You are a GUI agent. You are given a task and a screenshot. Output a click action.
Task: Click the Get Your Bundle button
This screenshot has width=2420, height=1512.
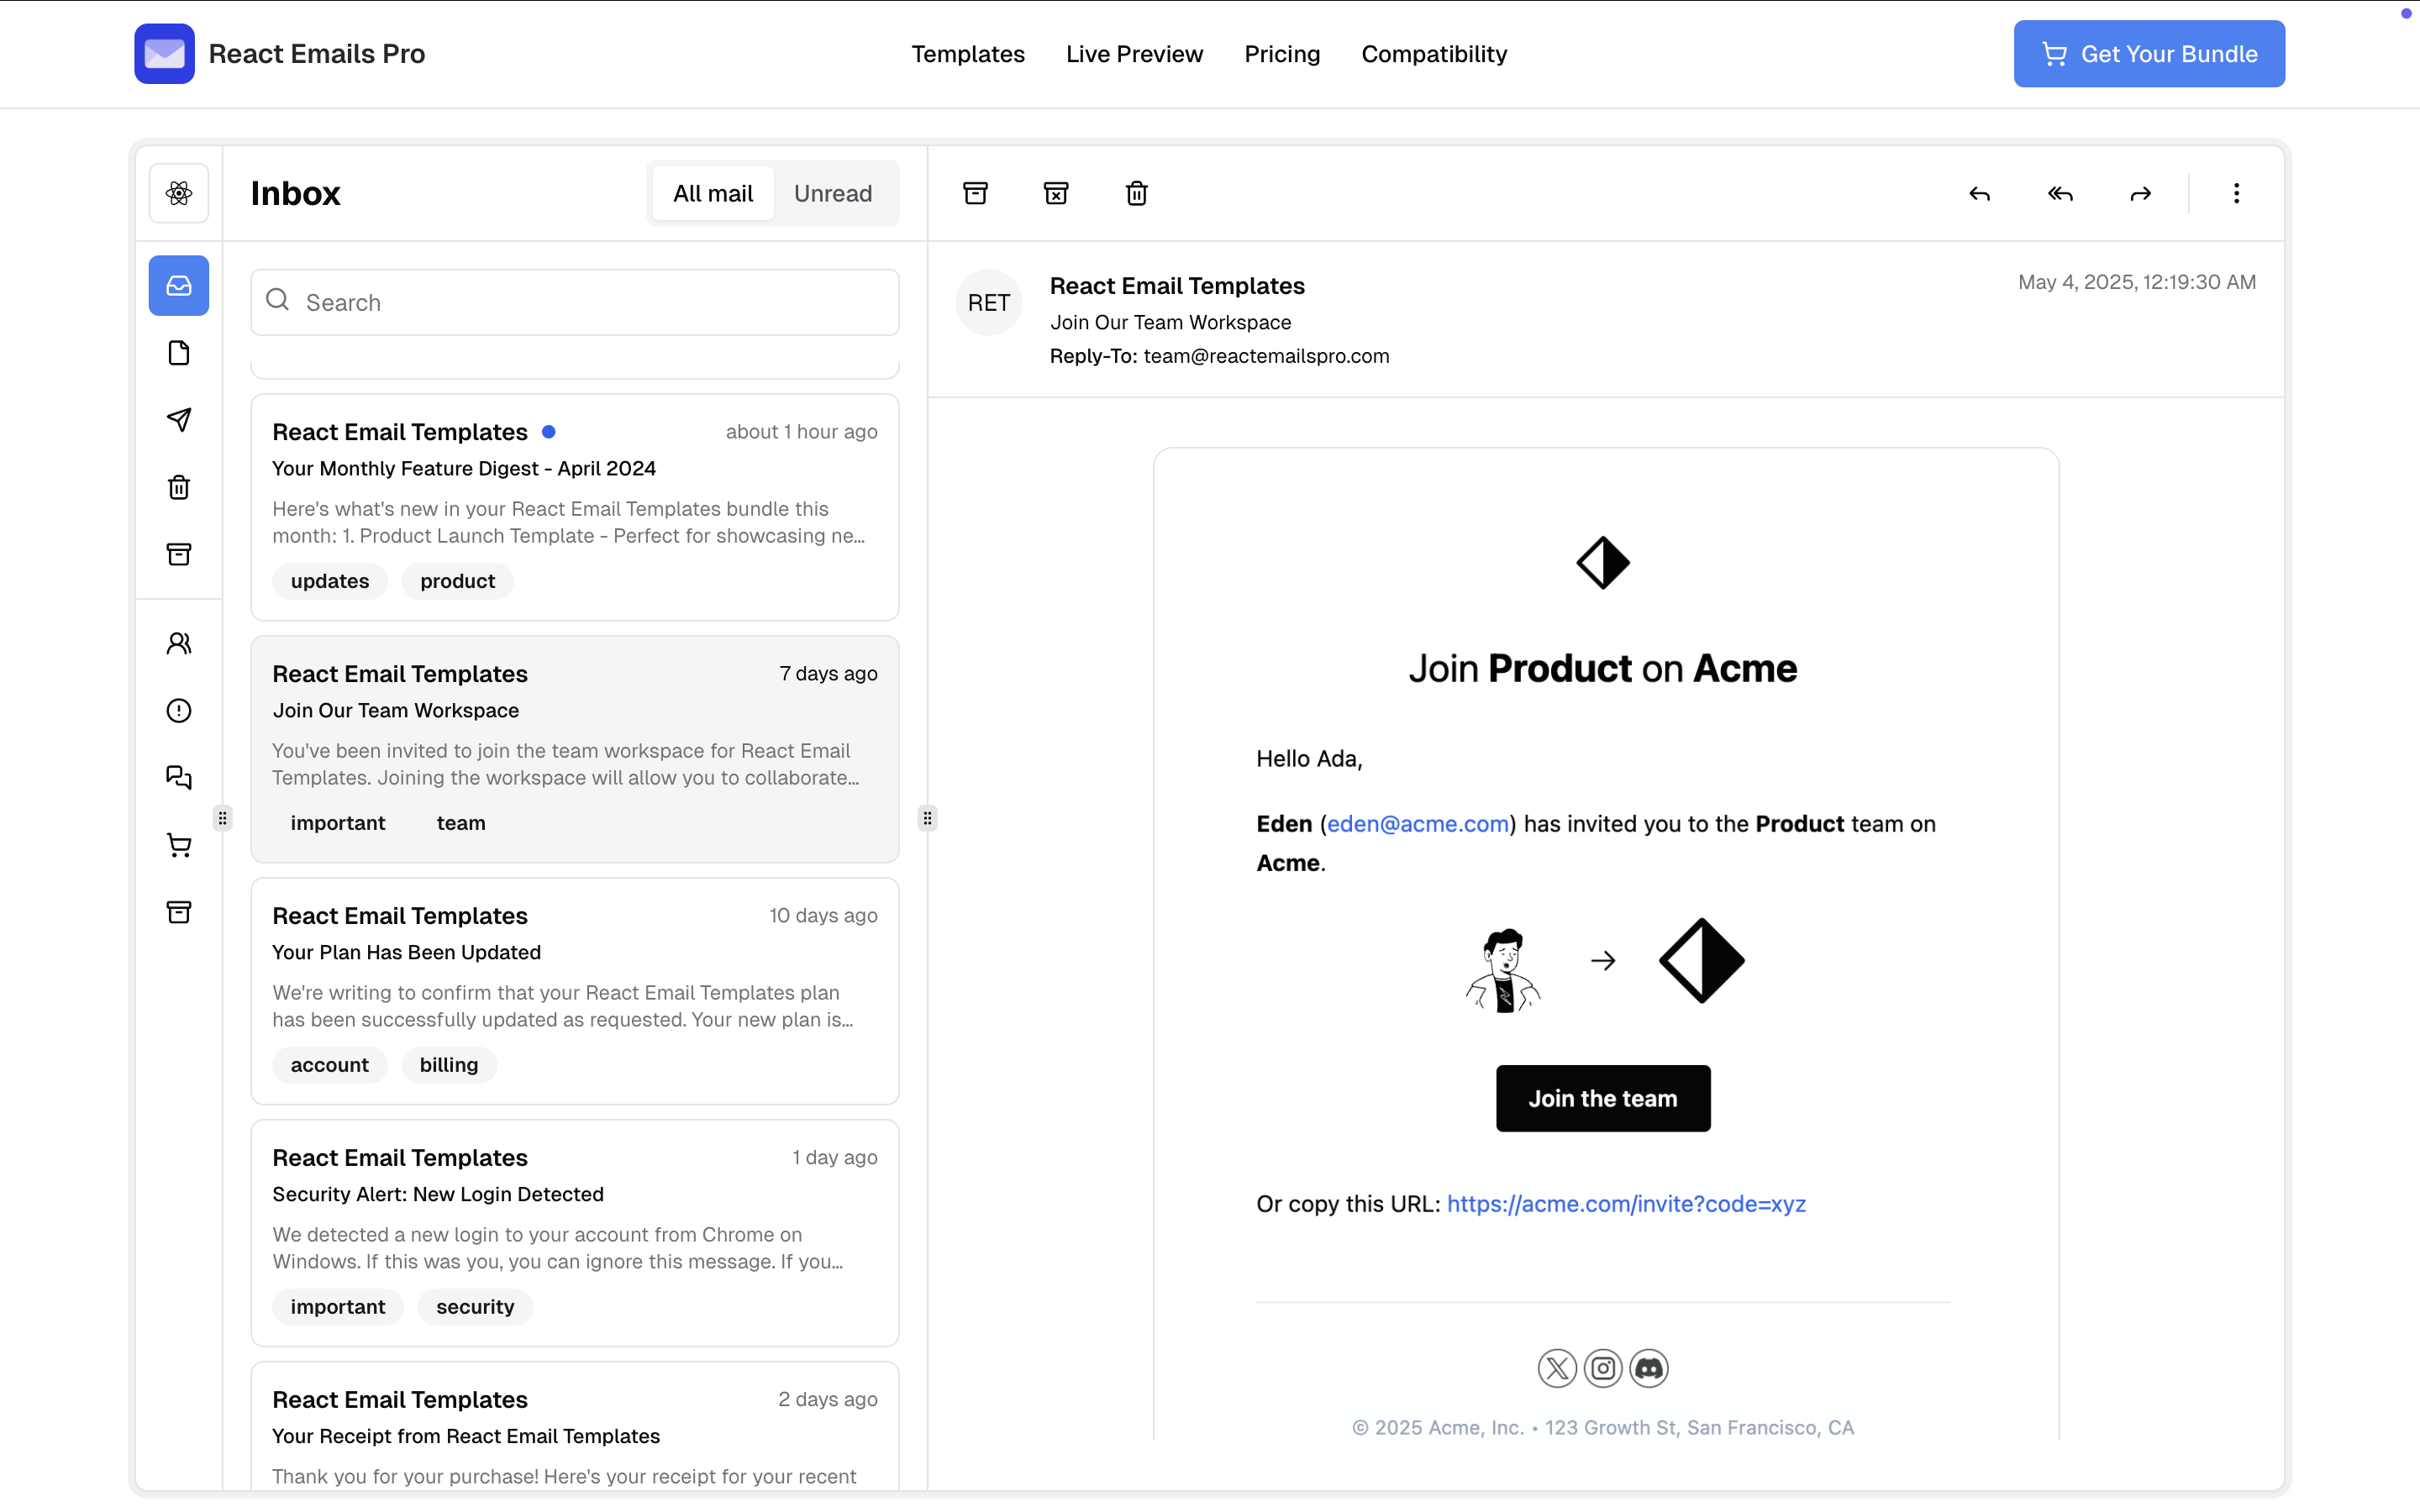pos(2149,54)
